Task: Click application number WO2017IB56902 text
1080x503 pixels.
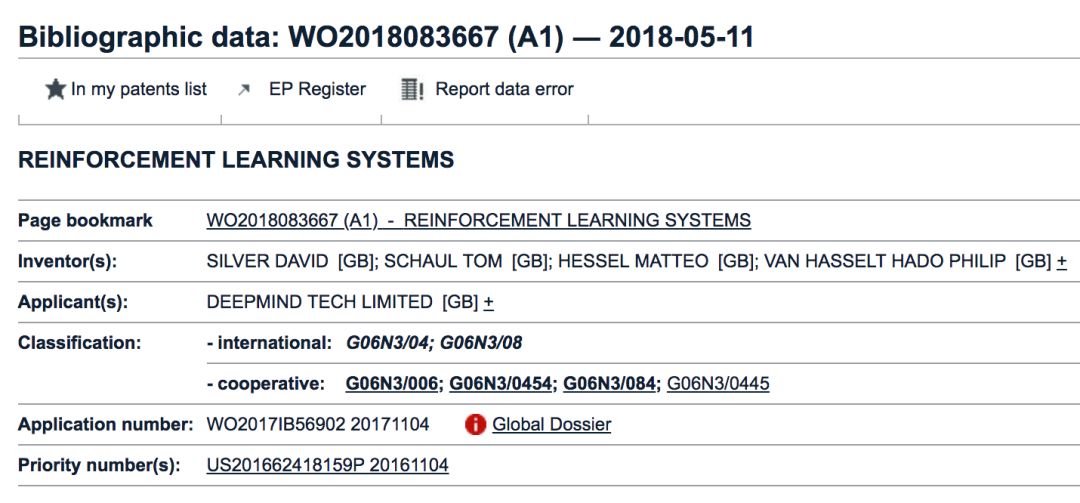Action: [x=276, y=424]
